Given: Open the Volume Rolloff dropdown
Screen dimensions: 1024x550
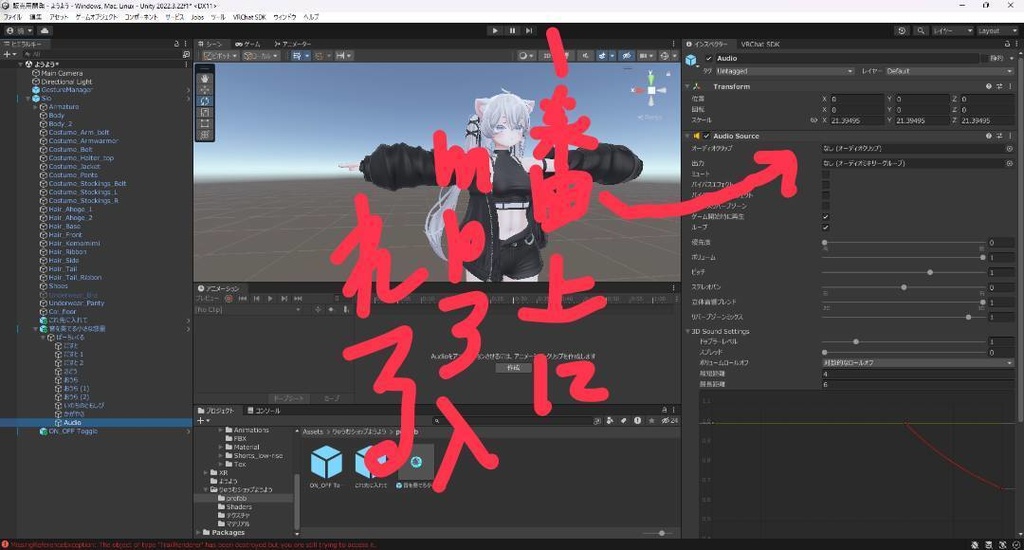Looking at the screenshot, I should point(918,363).
